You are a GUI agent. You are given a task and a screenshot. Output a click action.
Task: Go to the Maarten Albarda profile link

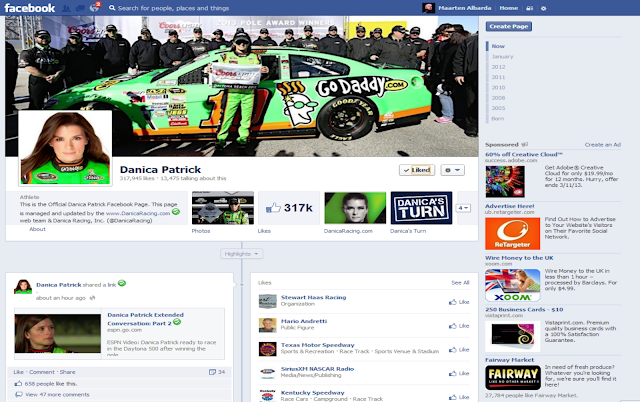464,8
